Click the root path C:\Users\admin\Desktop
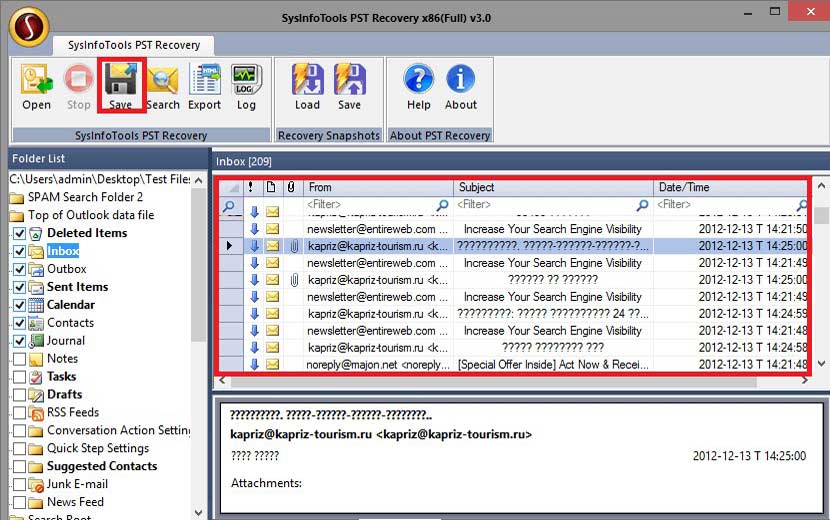This screenshot has width=830, height=520. click(100, 179)
